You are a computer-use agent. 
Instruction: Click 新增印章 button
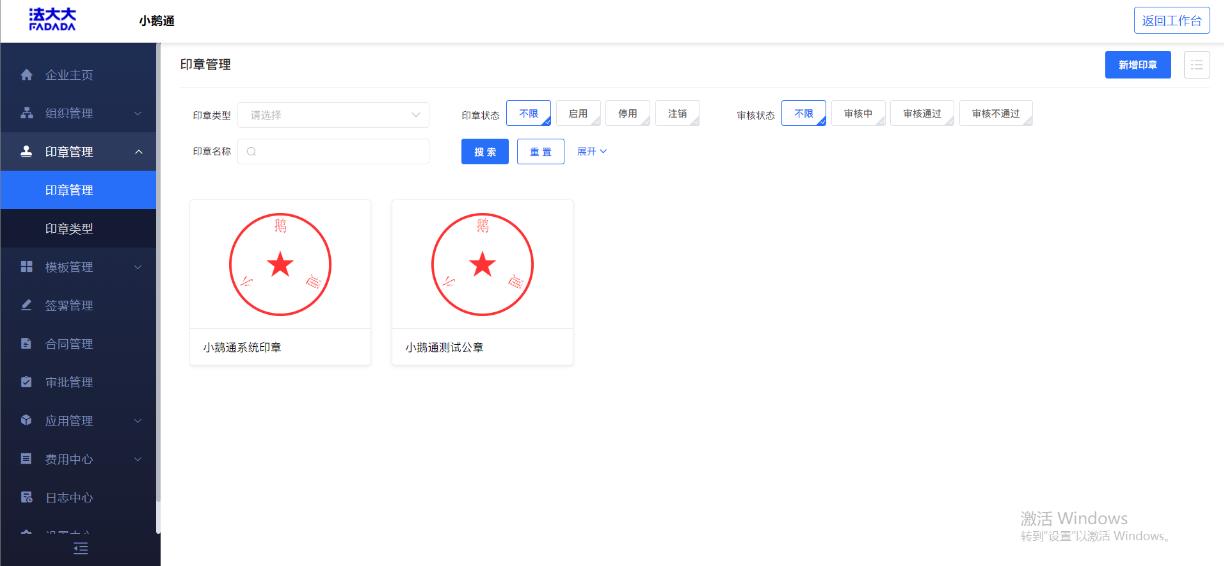click(x=1138, y=65)
